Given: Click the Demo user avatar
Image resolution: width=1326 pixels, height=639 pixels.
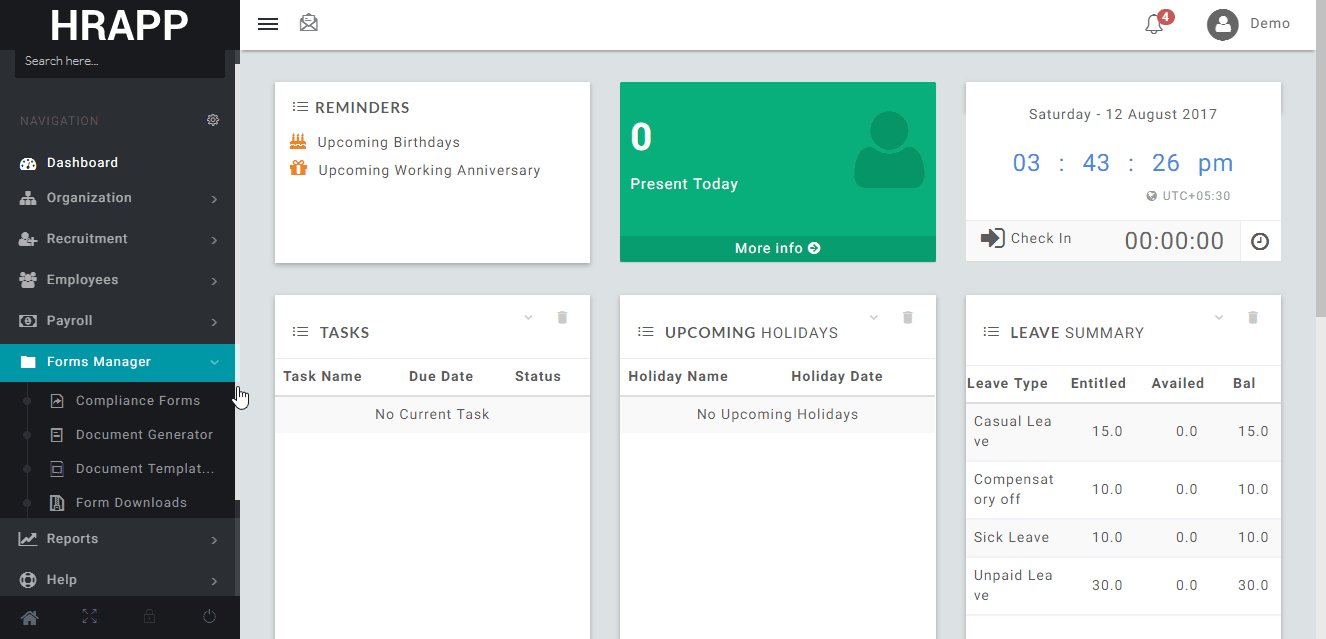Looking at the screenshot, I should coord(1222,24).
